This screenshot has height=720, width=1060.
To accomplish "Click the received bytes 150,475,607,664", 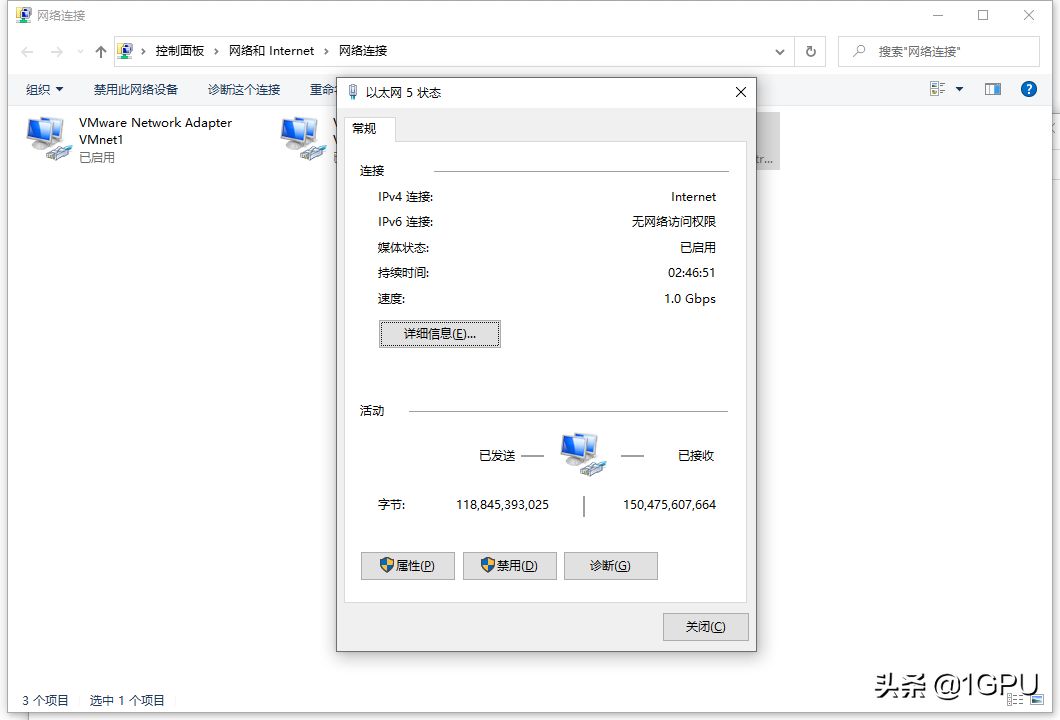I will tap(669, 504).
